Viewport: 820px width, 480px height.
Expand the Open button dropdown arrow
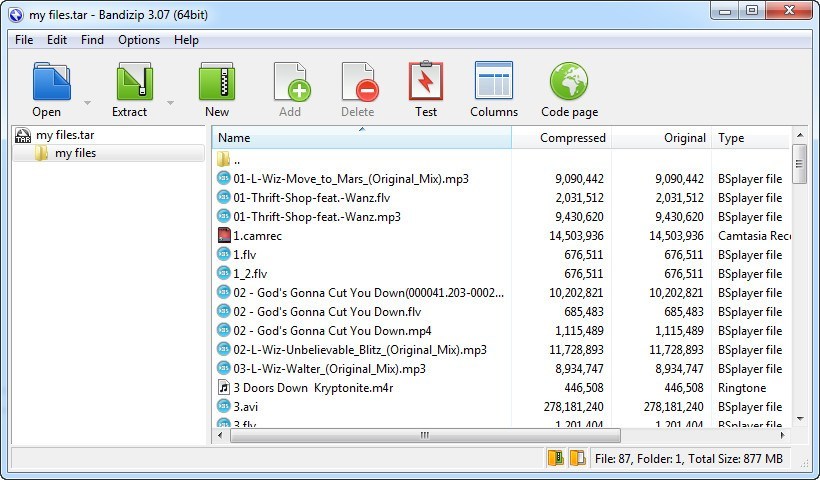coord(87,102)
